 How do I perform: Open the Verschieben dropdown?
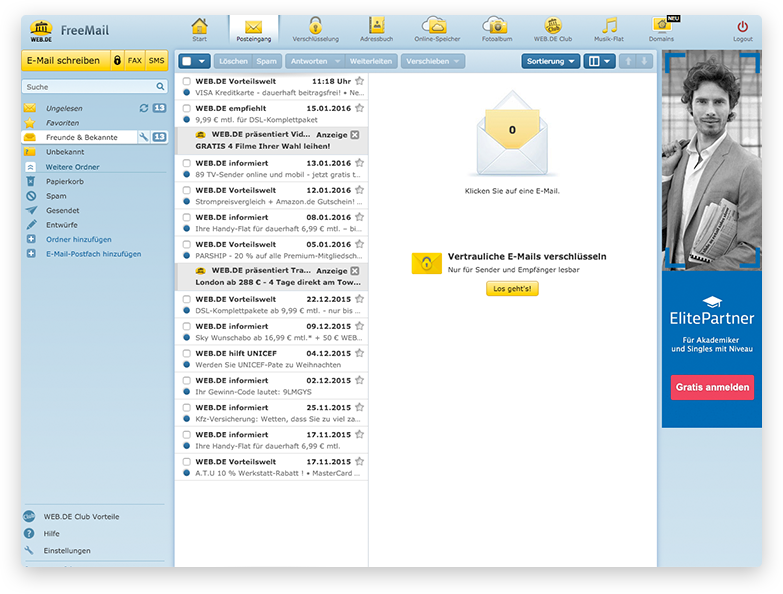432,61
